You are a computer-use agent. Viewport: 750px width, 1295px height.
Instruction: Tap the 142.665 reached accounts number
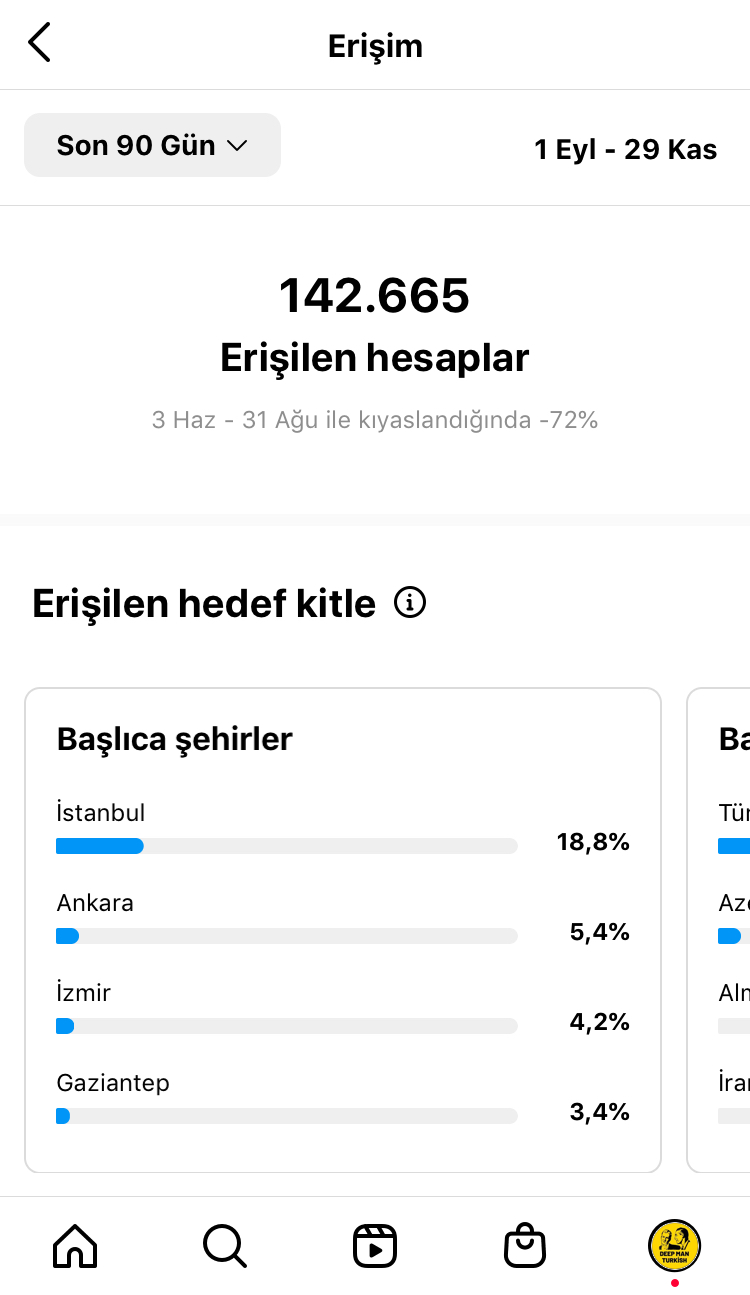point(374,296)
